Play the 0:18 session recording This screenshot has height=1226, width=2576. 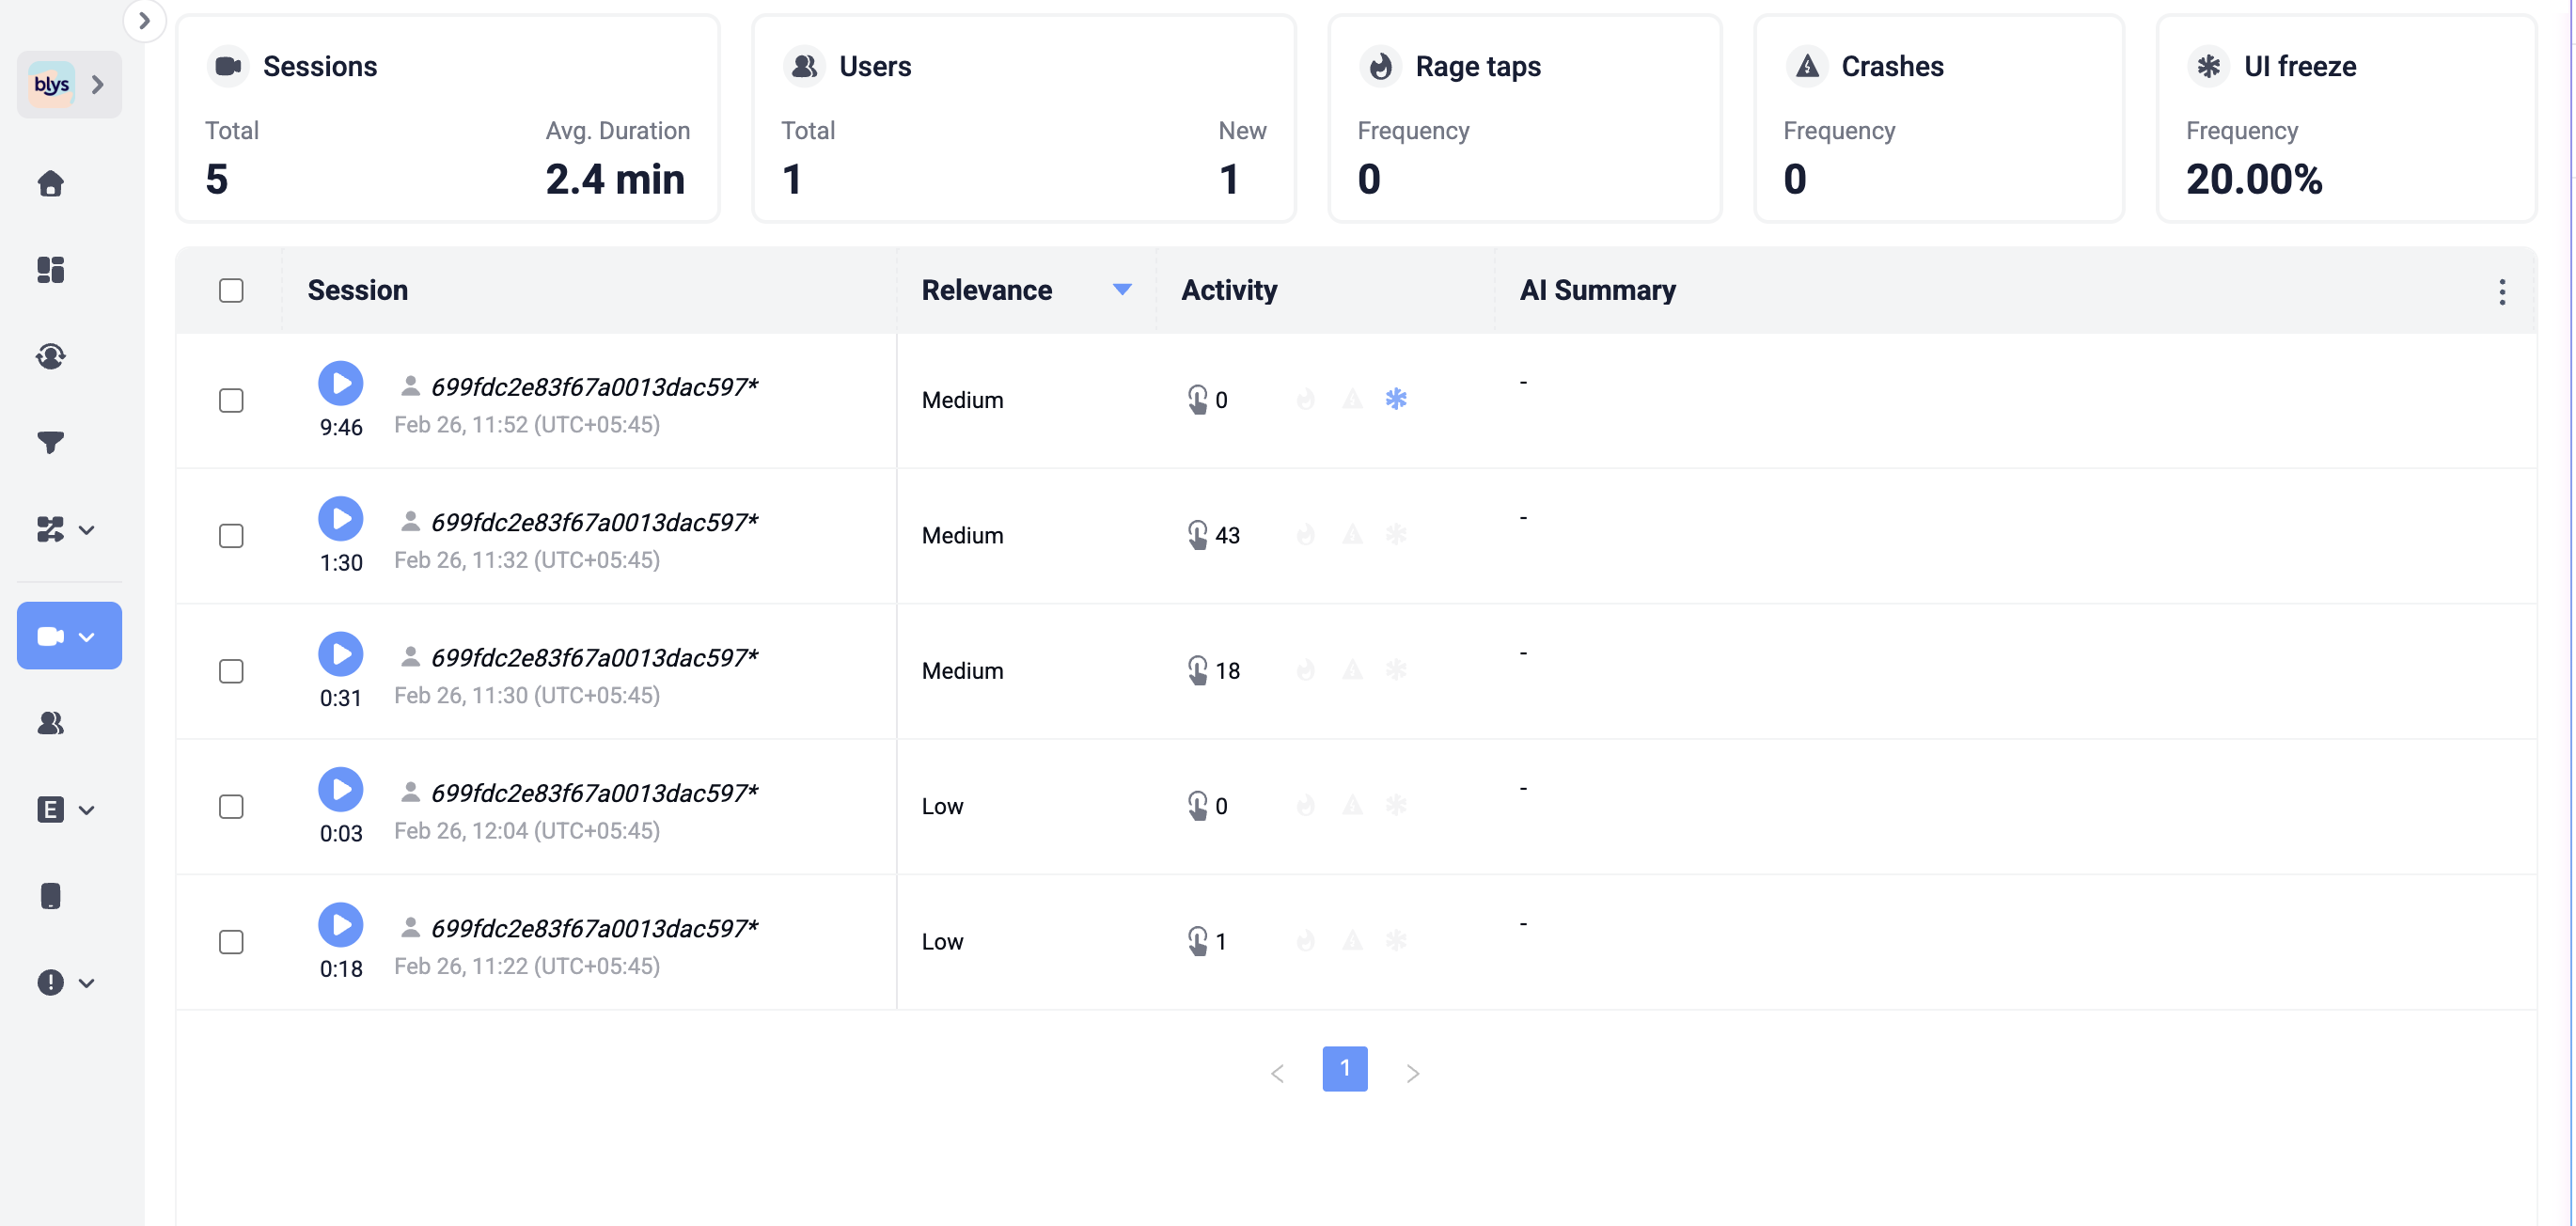[340, 925]
